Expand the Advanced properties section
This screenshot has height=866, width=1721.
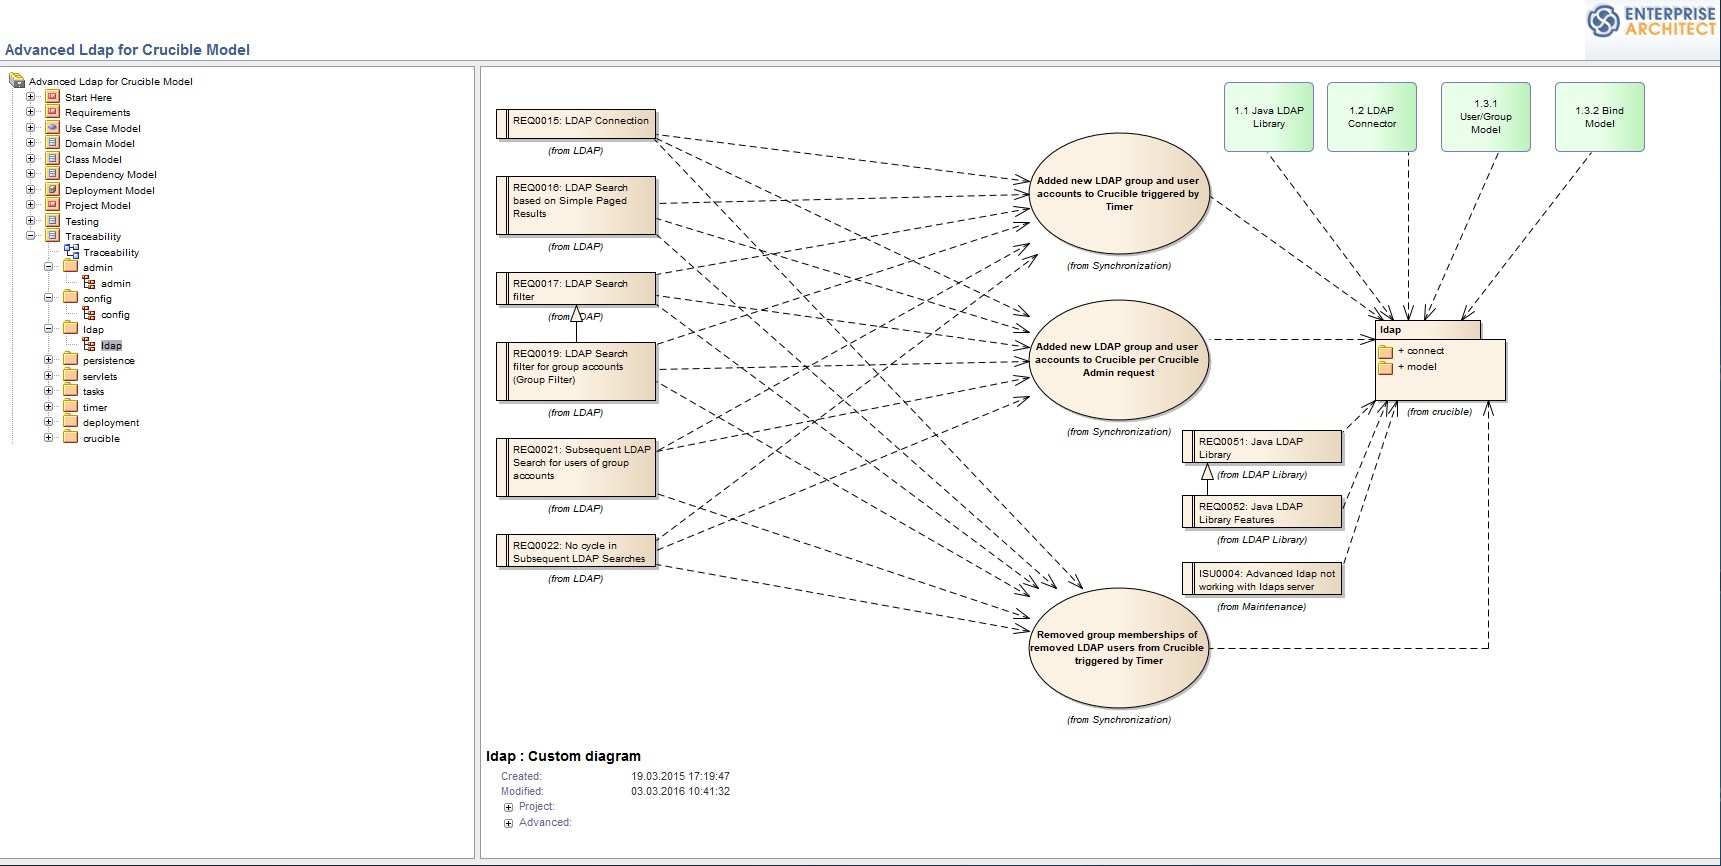[508, 823]
